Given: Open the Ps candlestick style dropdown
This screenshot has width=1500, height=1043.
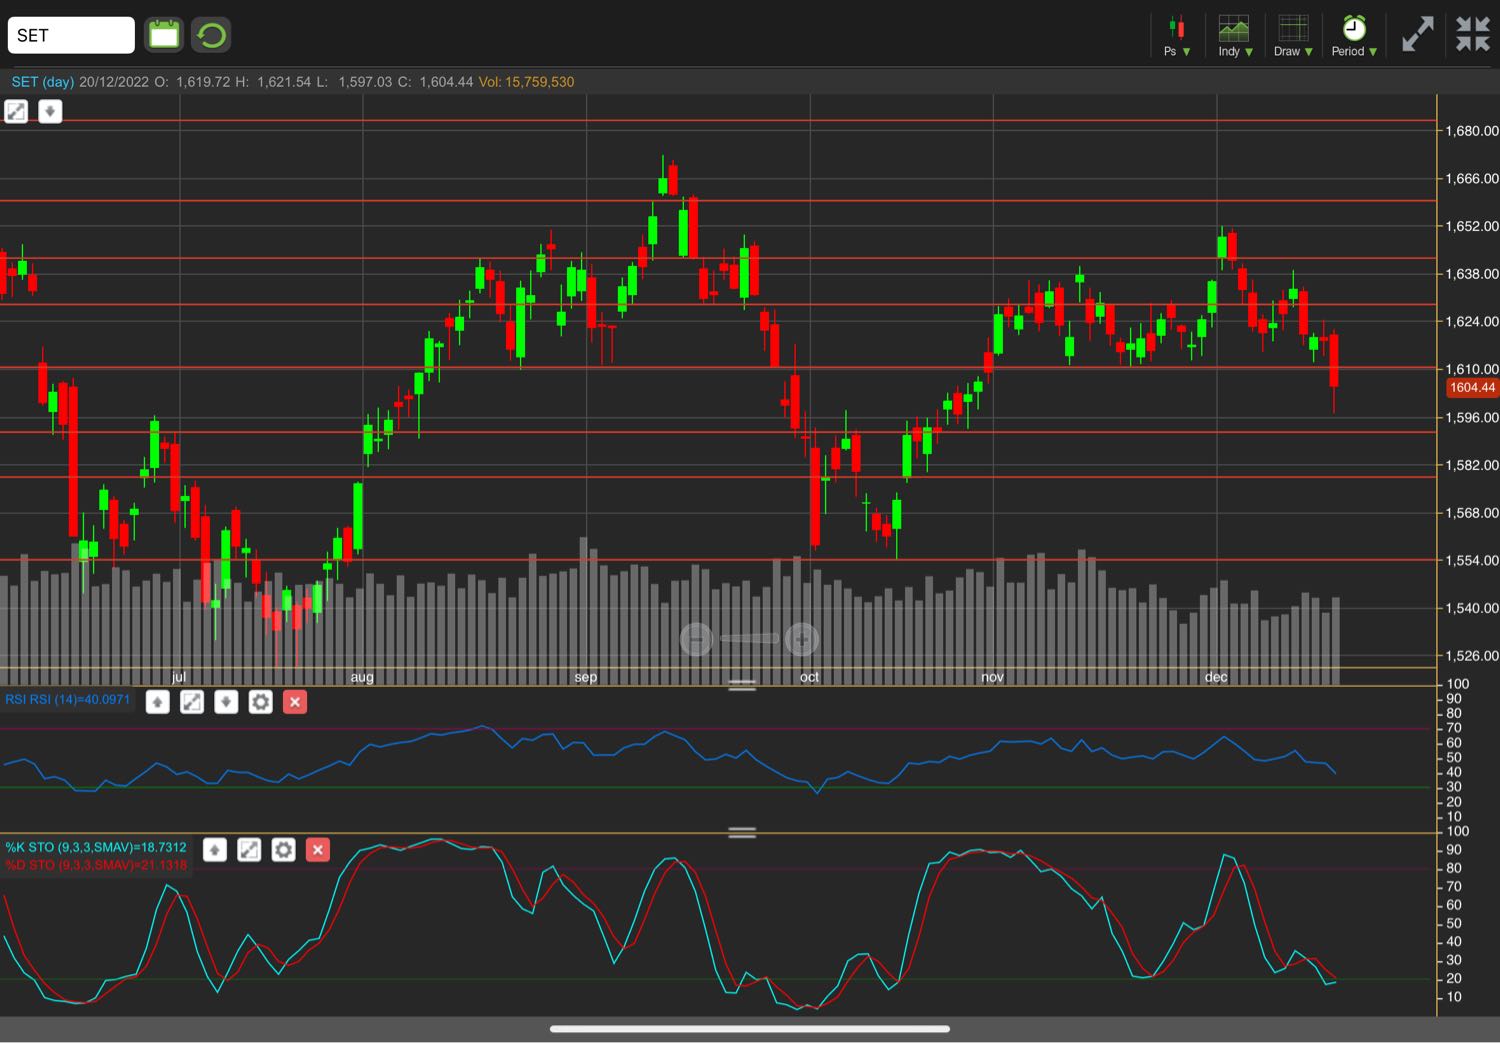Looking at the screenshot, I should click(x=1177, y=35).
